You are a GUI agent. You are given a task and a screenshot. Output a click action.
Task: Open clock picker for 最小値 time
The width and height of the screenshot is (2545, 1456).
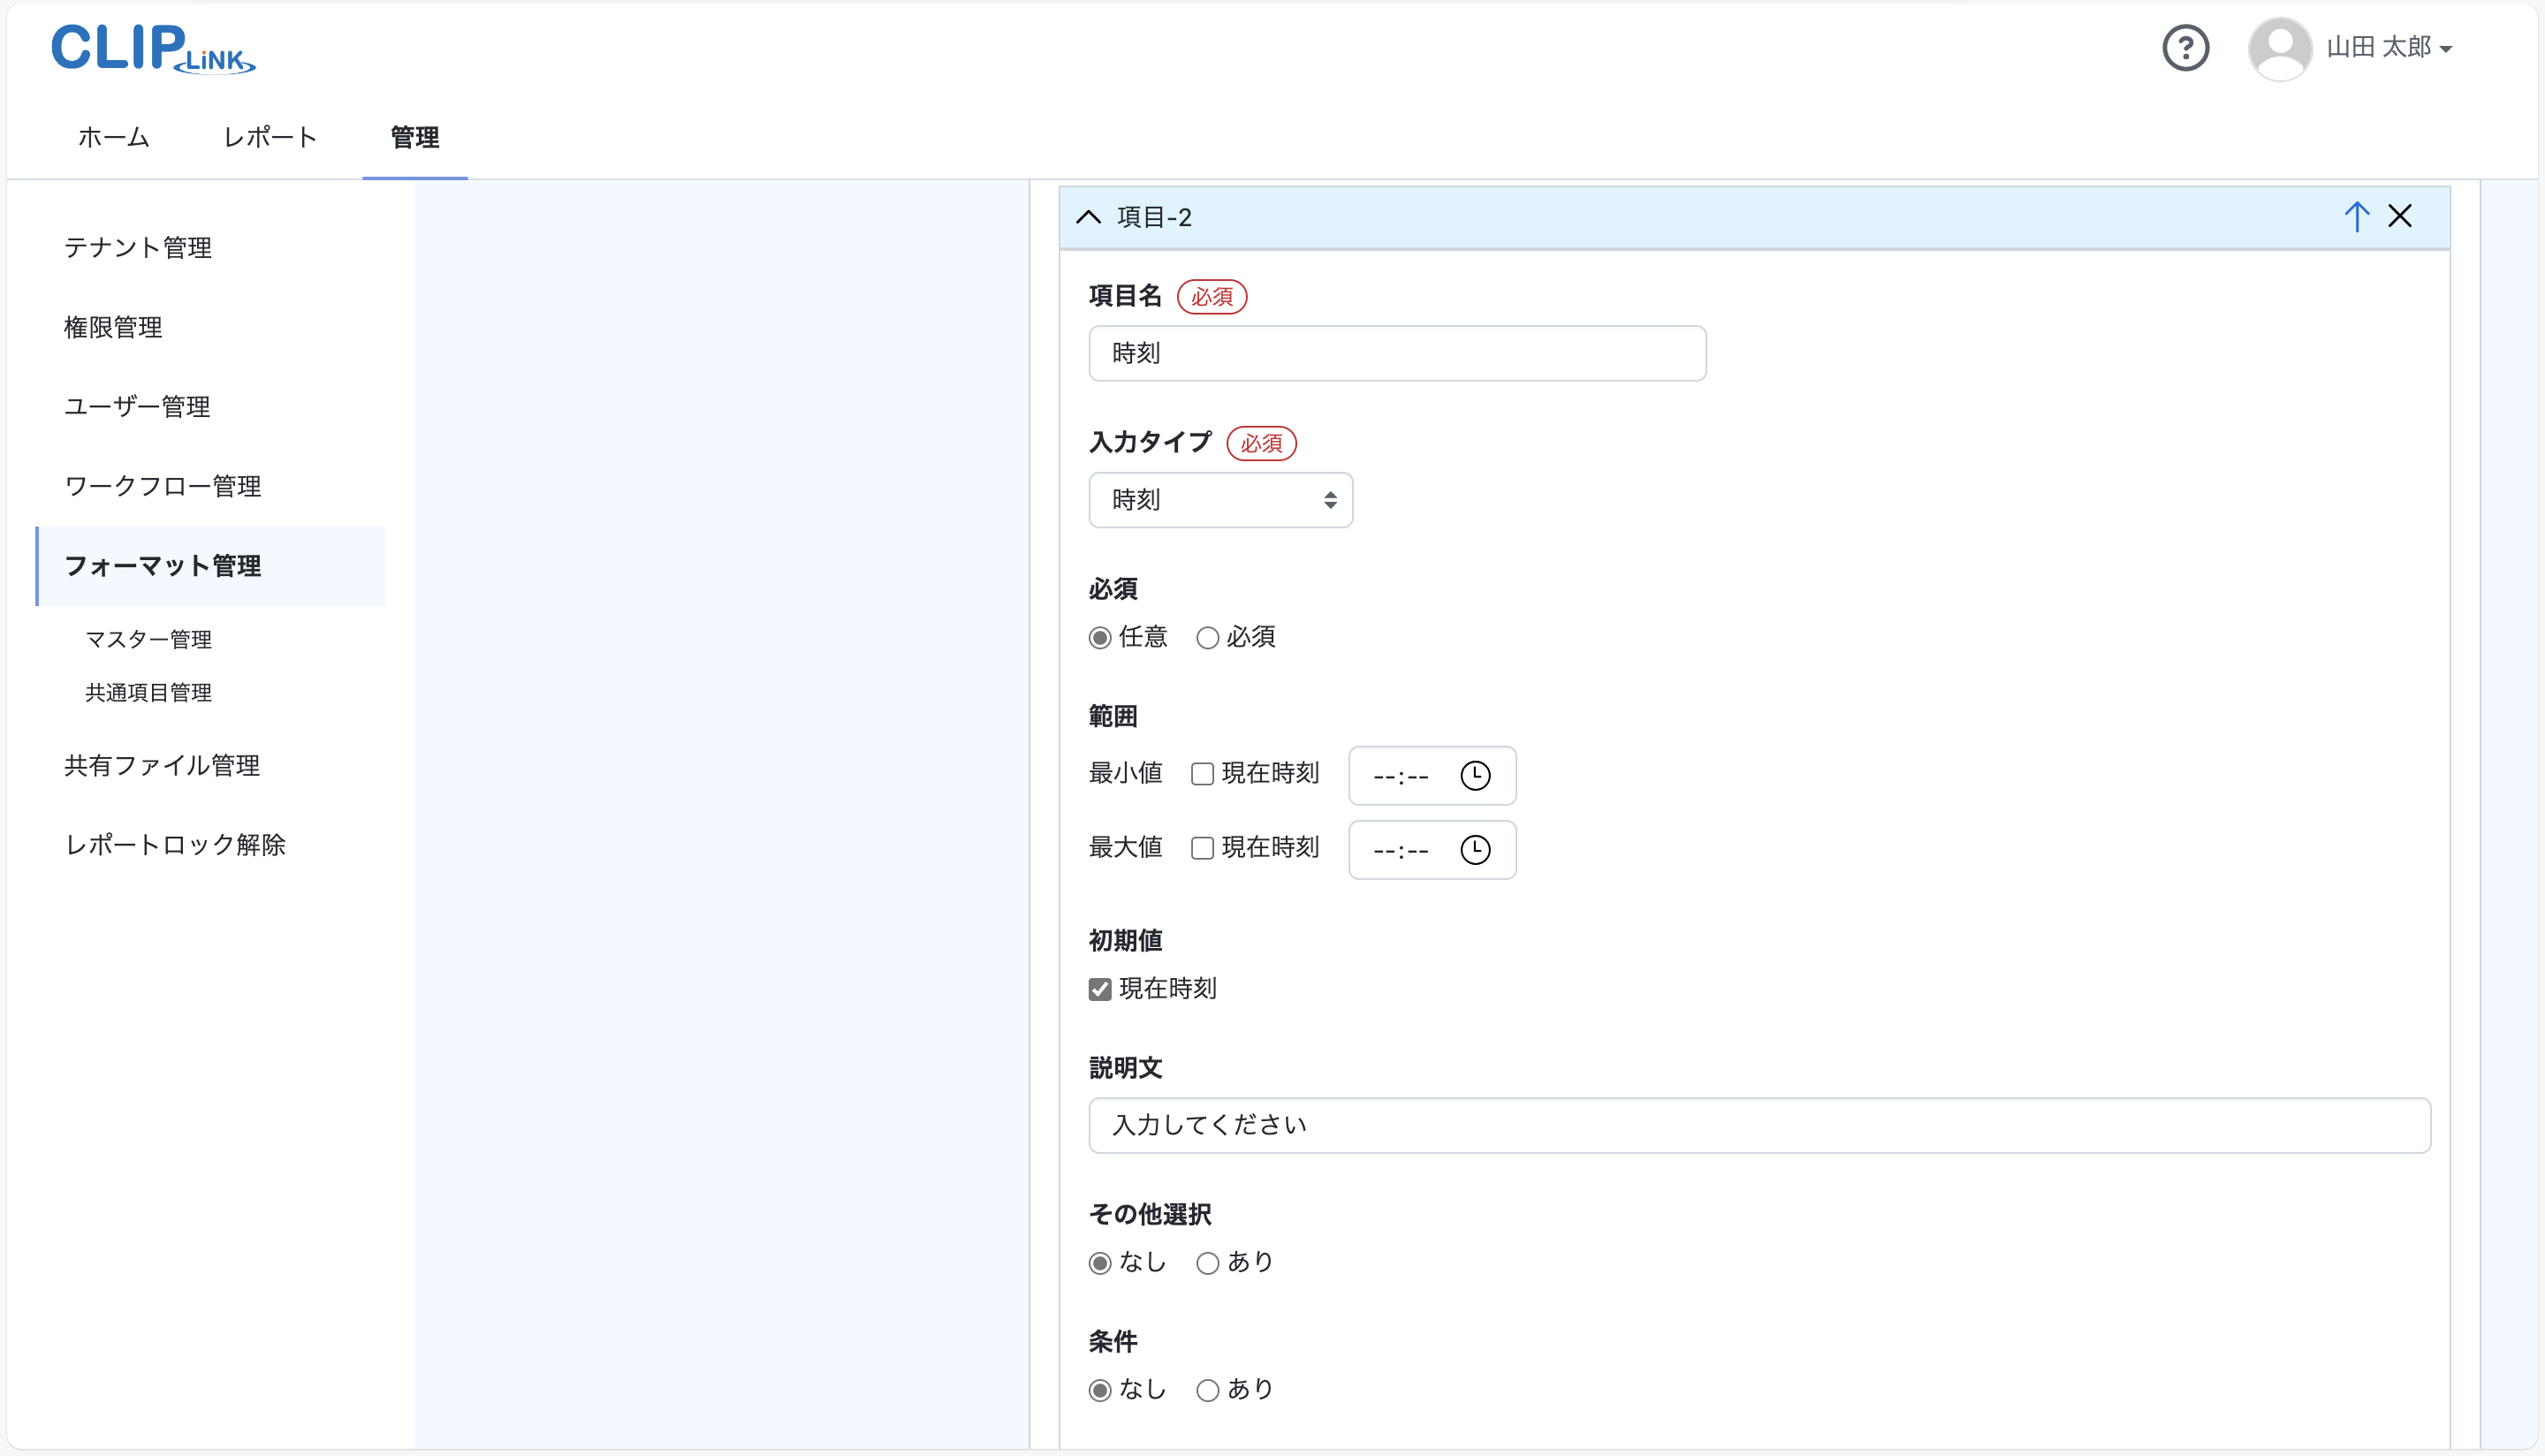tap(1475, 776)
